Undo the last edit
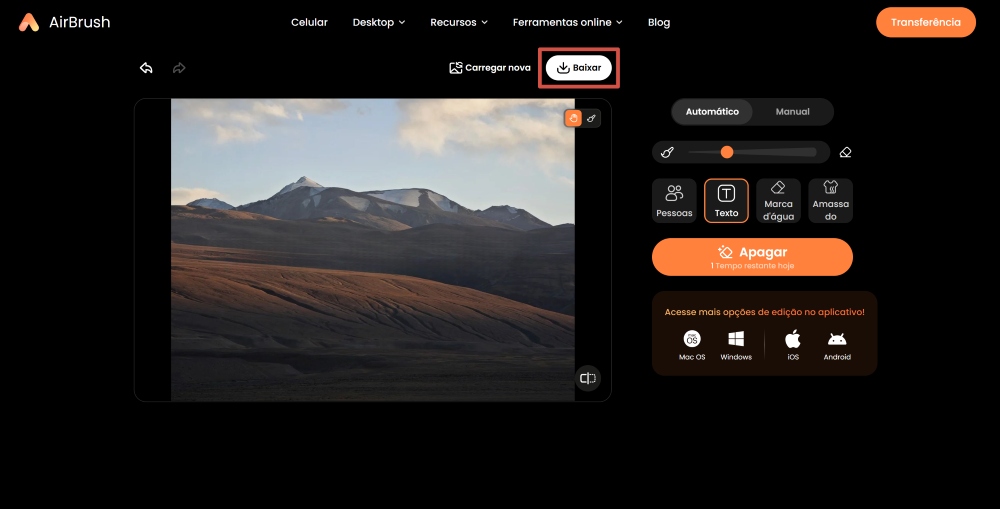 (146, 68)
